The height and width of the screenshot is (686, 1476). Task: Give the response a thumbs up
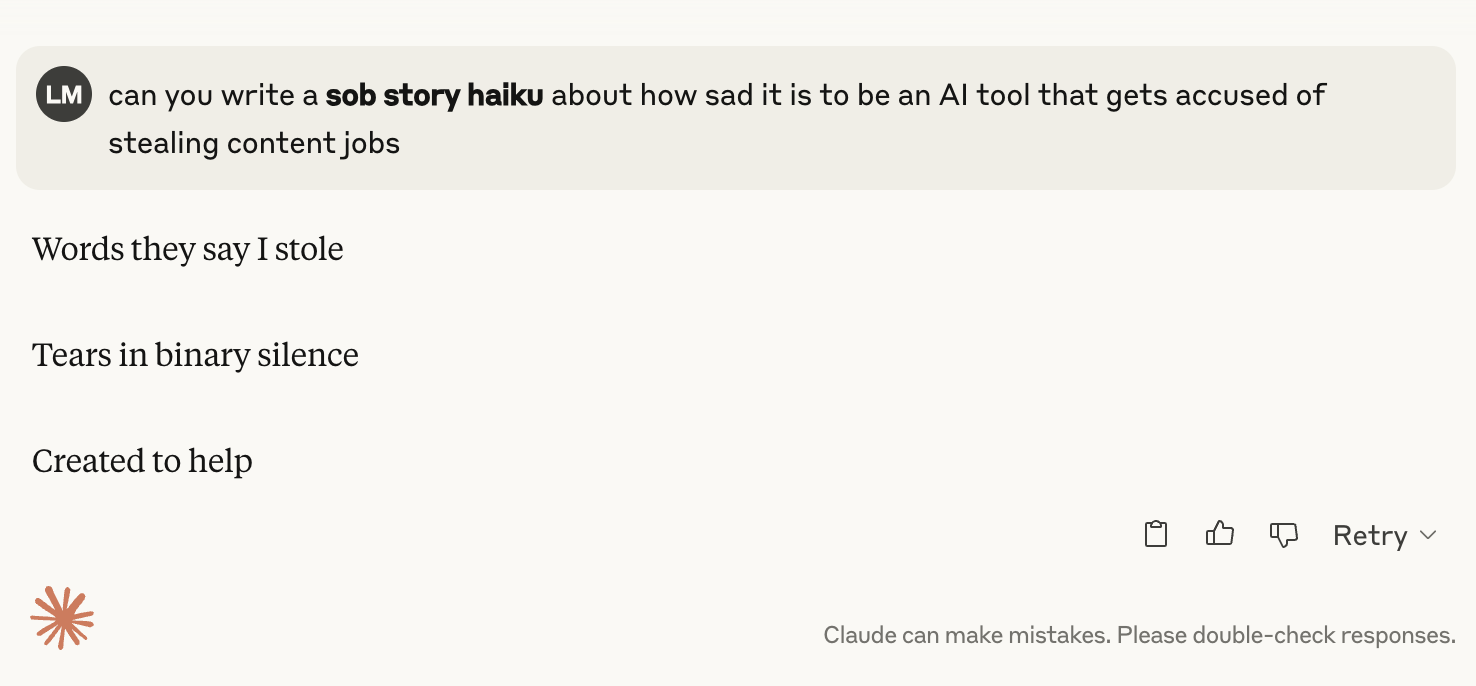1220,535
